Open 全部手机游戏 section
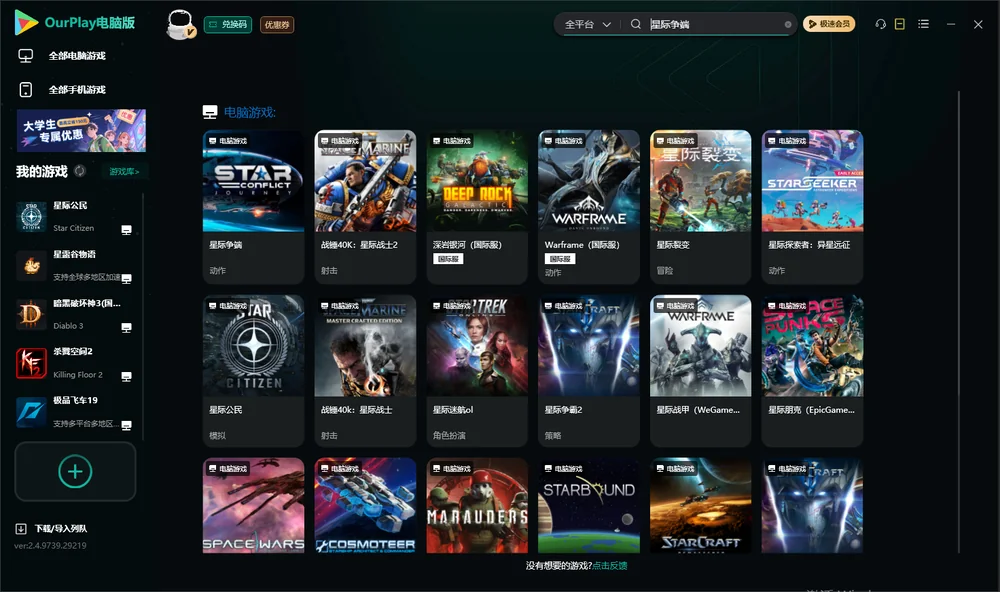 77,90
